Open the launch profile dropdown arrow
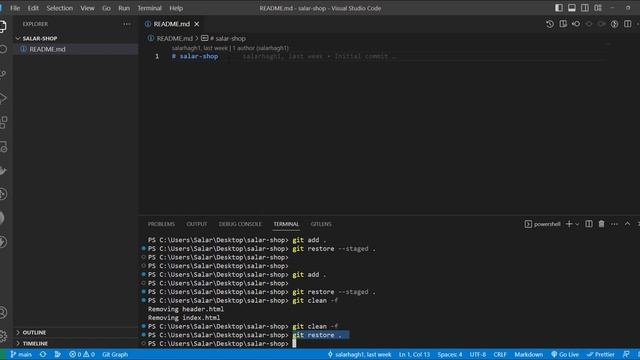The image size is (640, 360). click(577, 224)
